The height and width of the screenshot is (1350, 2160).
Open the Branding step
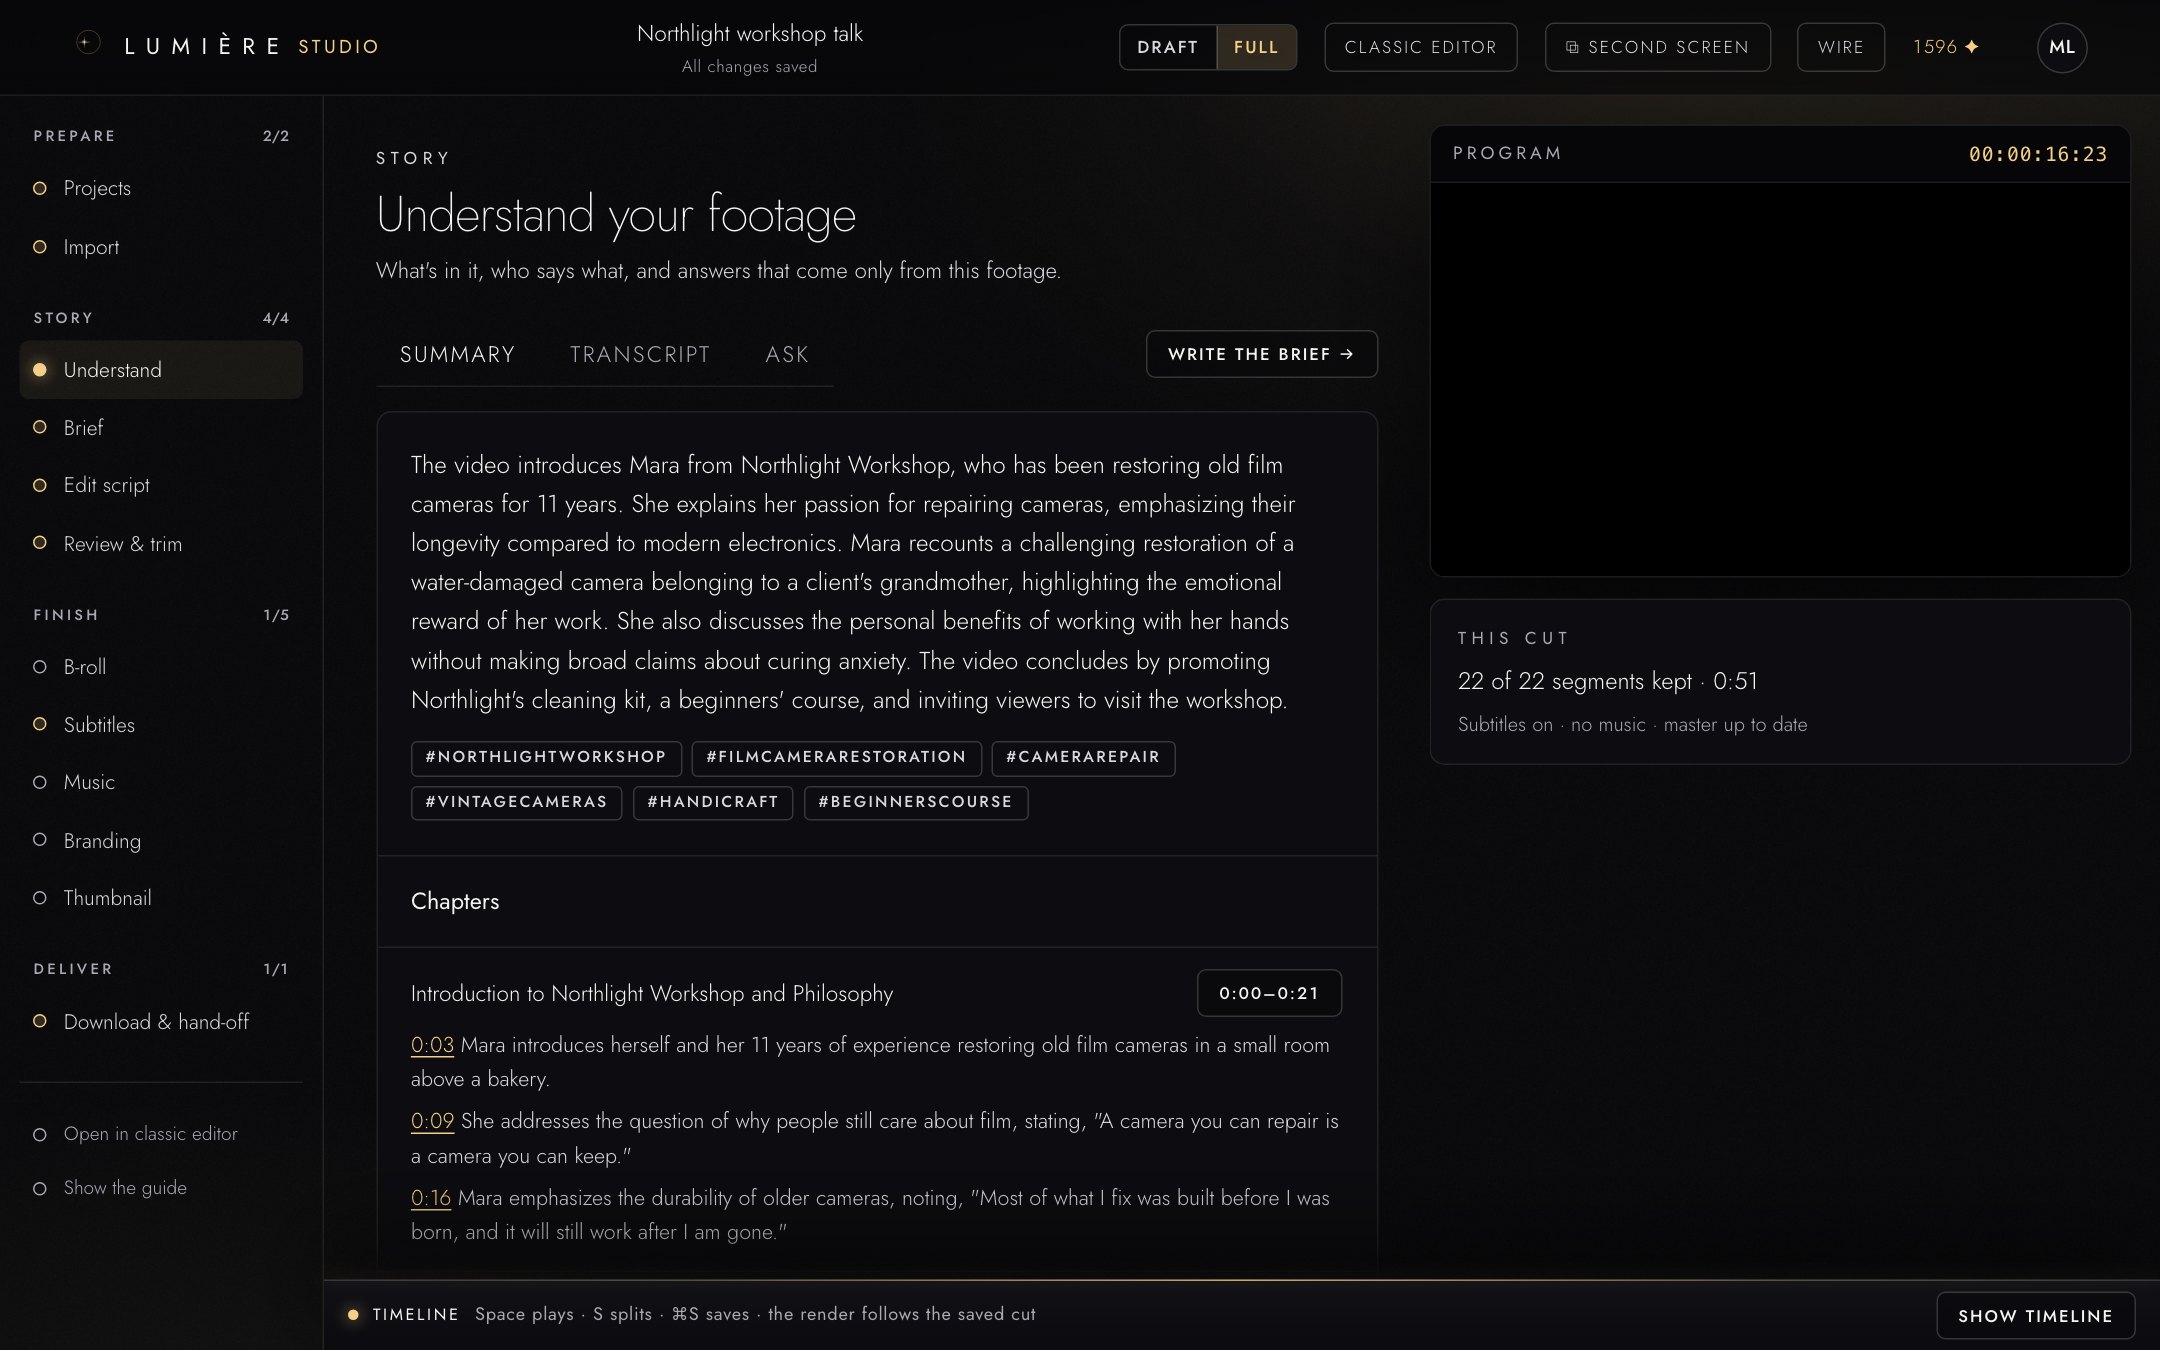(x=160, y=840)
